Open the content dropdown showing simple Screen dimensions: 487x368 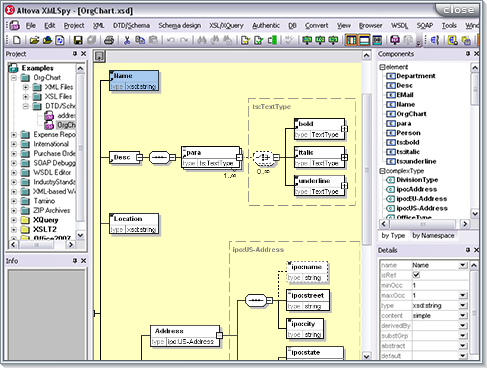pyautogui.click(x=463, y=315)
